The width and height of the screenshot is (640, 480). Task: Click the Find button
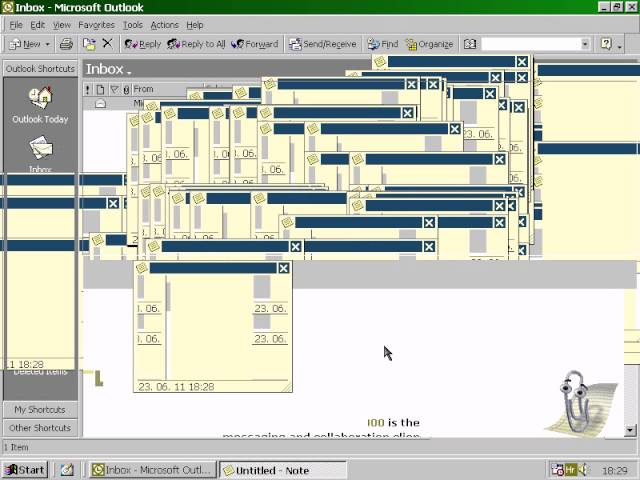pos(382,44)
